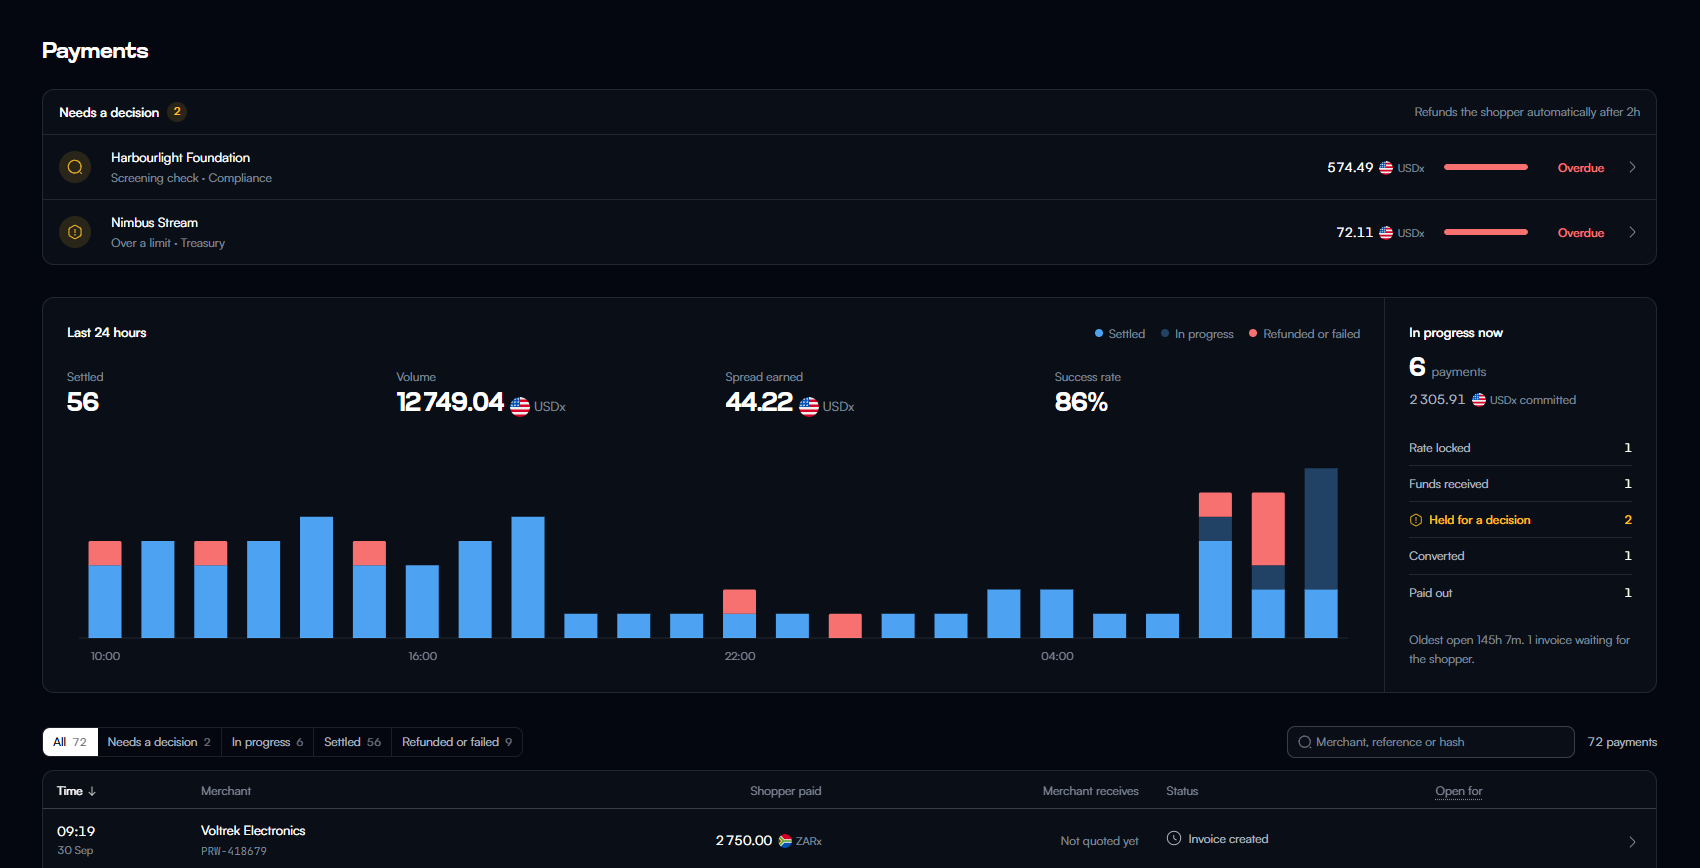Switch to the Needs a decision tab
Screen dimensions: 1700x868
pyautogui.click(x=159, y=742)
